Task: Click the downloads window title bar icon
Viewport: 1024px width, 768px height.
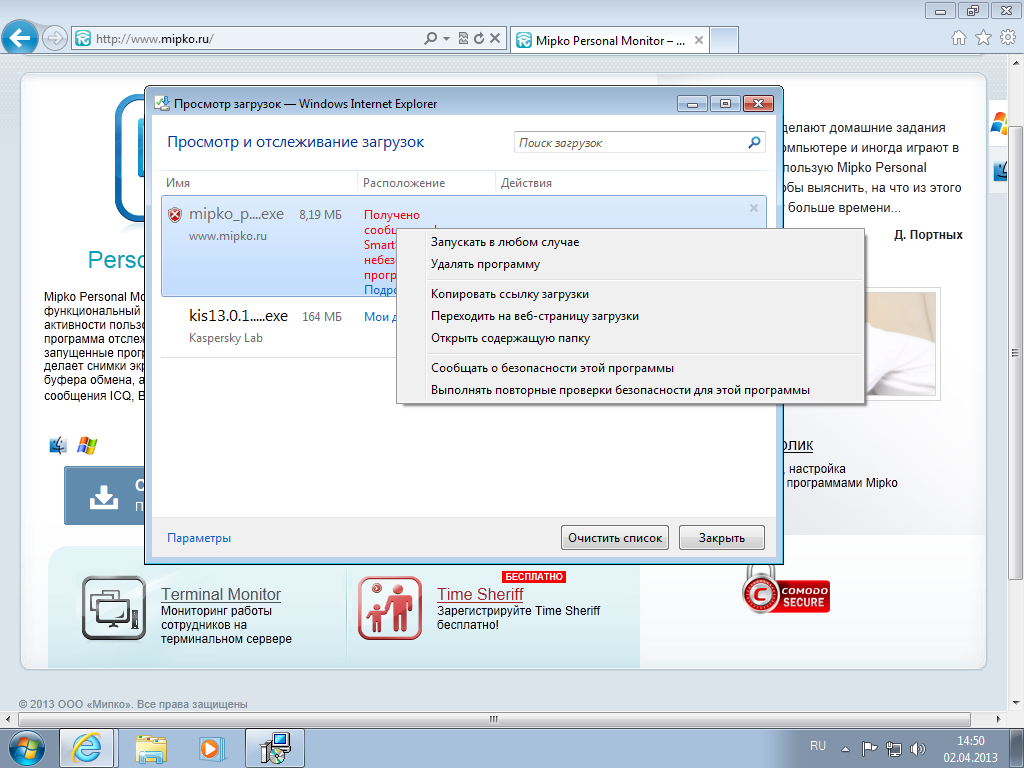Action: tap(161, 103)
